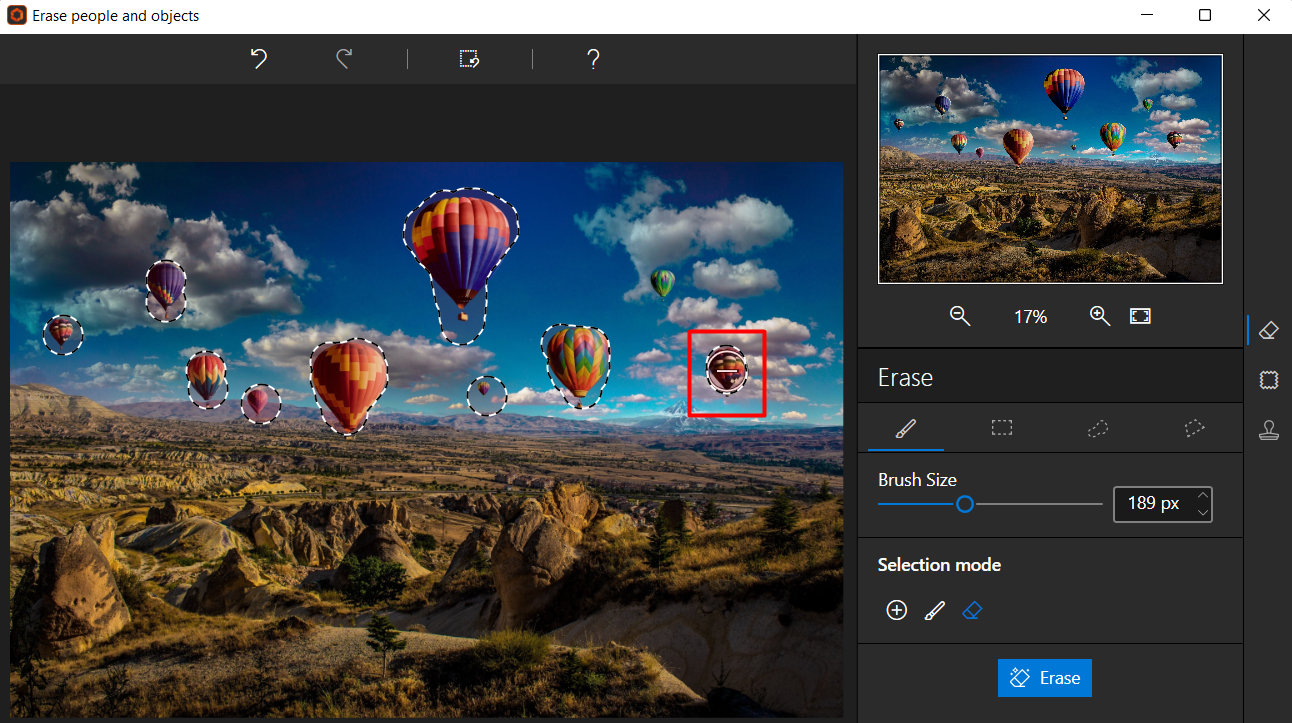1292x723 pixels.
Task: Choose the subtract eraser selection mode
Action: click(x=971, y=610)
